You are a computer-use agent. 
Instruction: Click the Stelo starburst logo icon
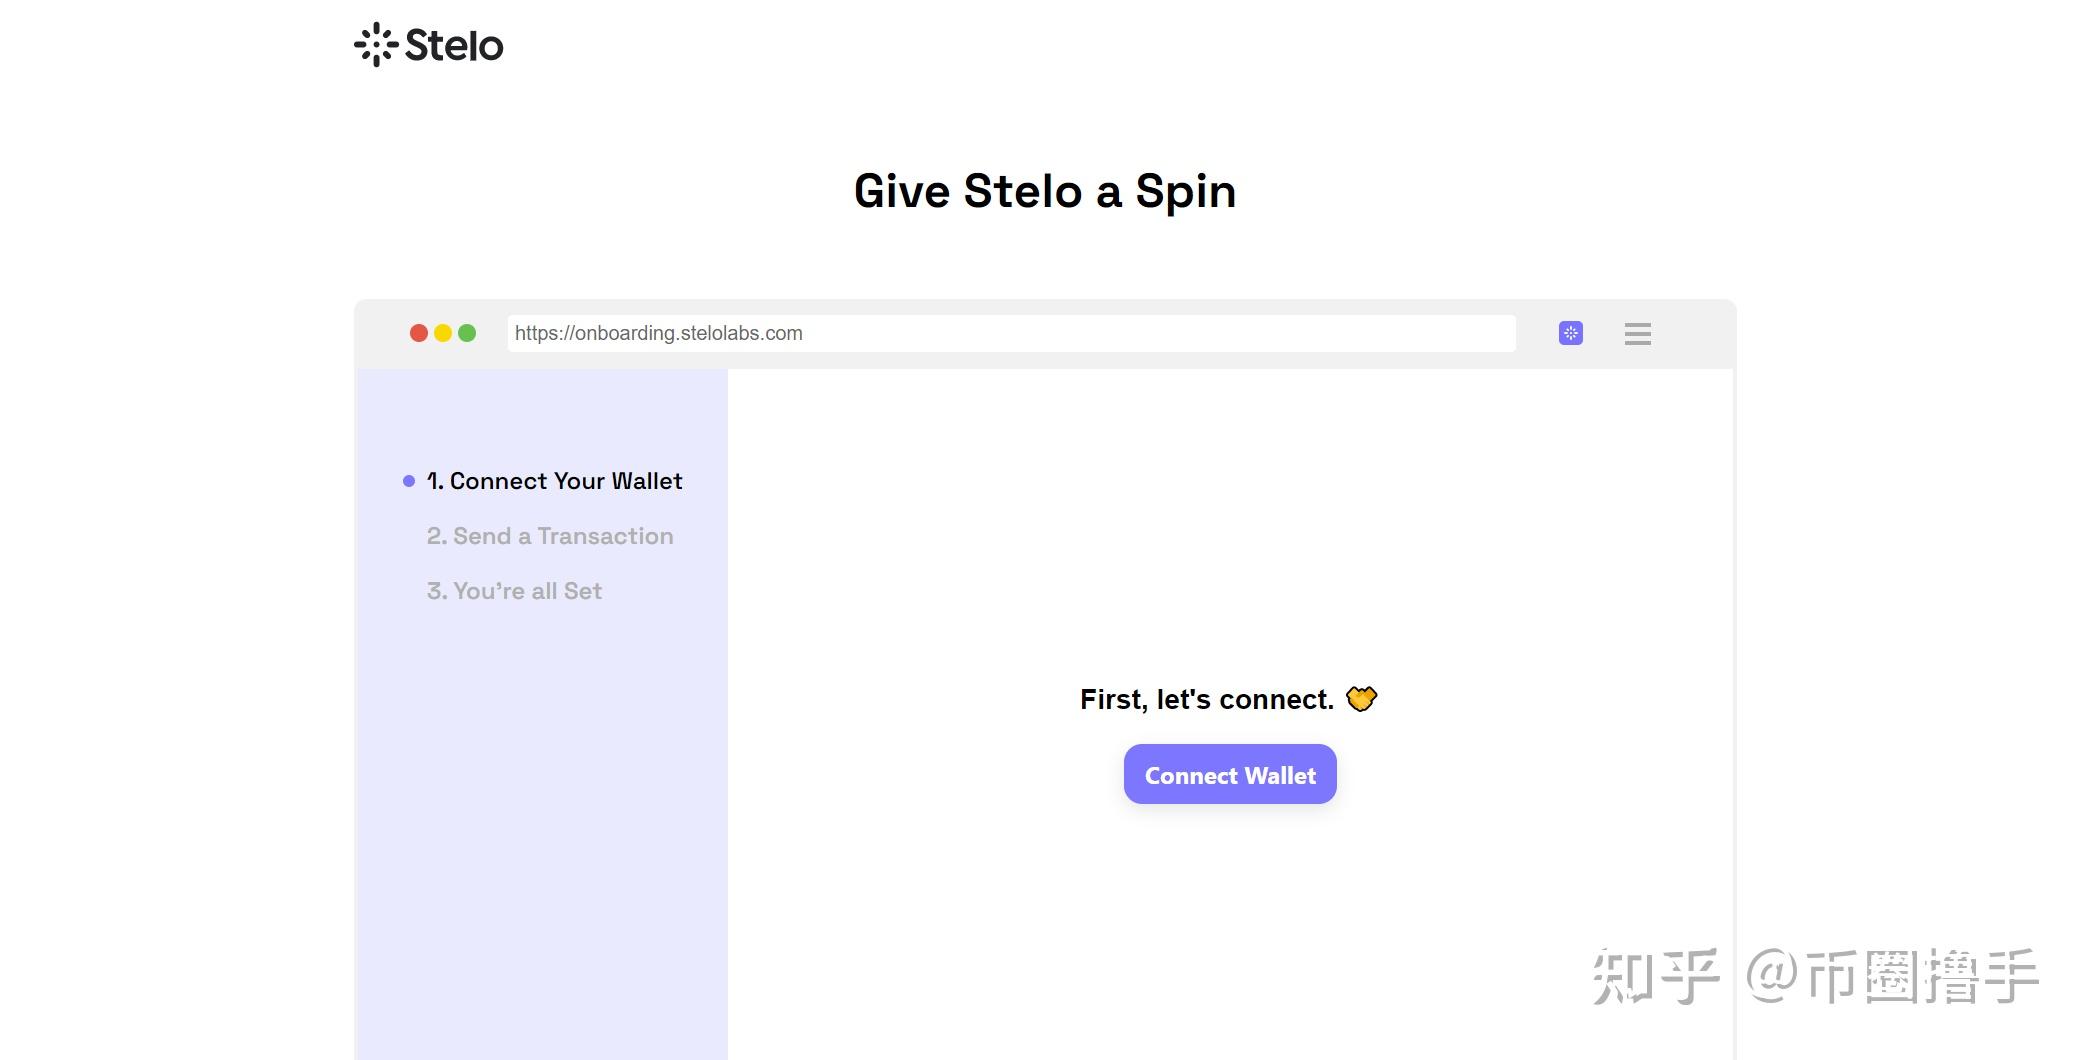[376, 45]
